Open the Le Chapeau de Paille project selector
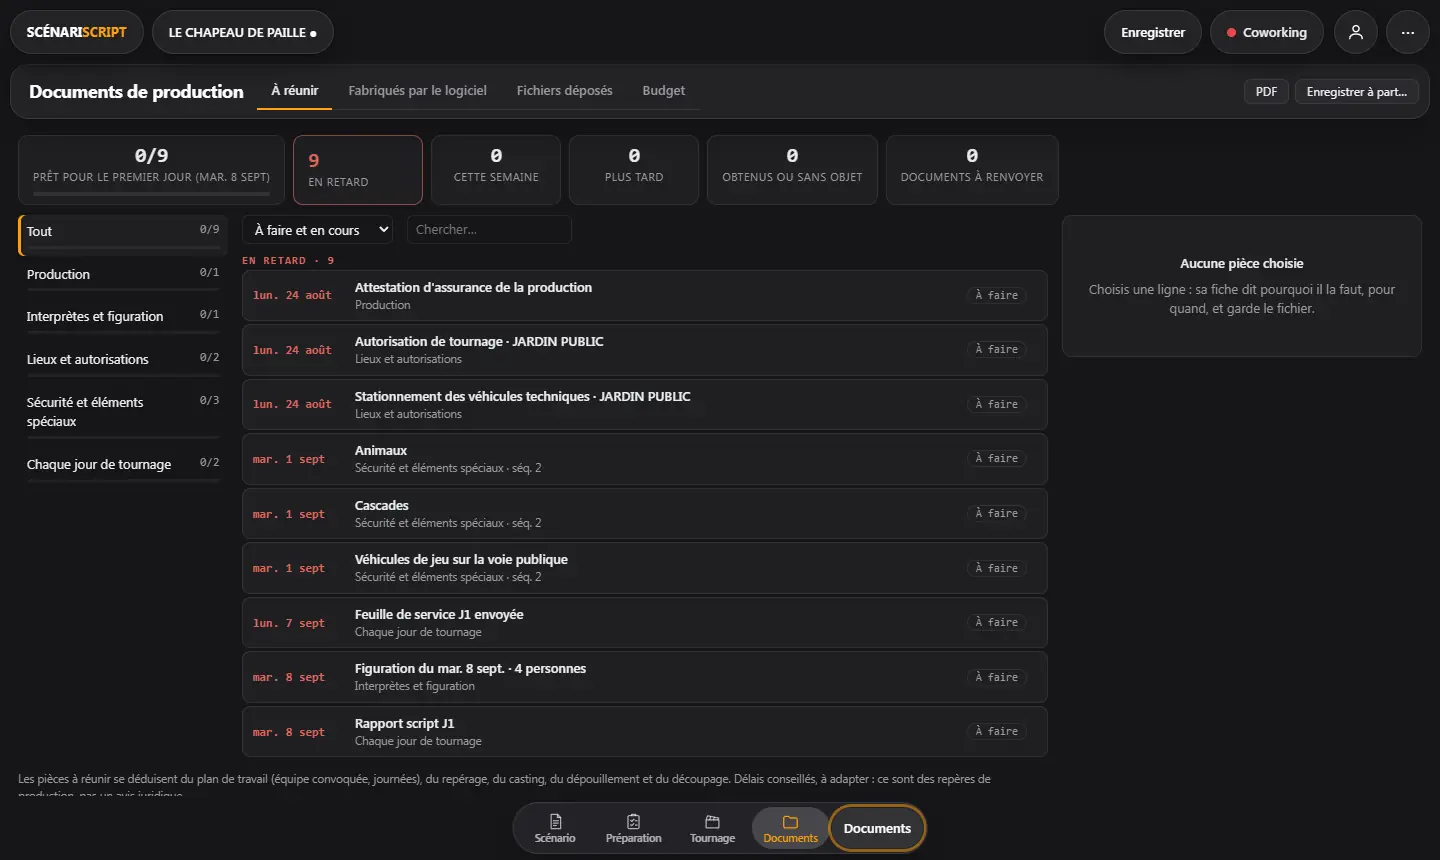1440x860 pixels. point(243,32)
